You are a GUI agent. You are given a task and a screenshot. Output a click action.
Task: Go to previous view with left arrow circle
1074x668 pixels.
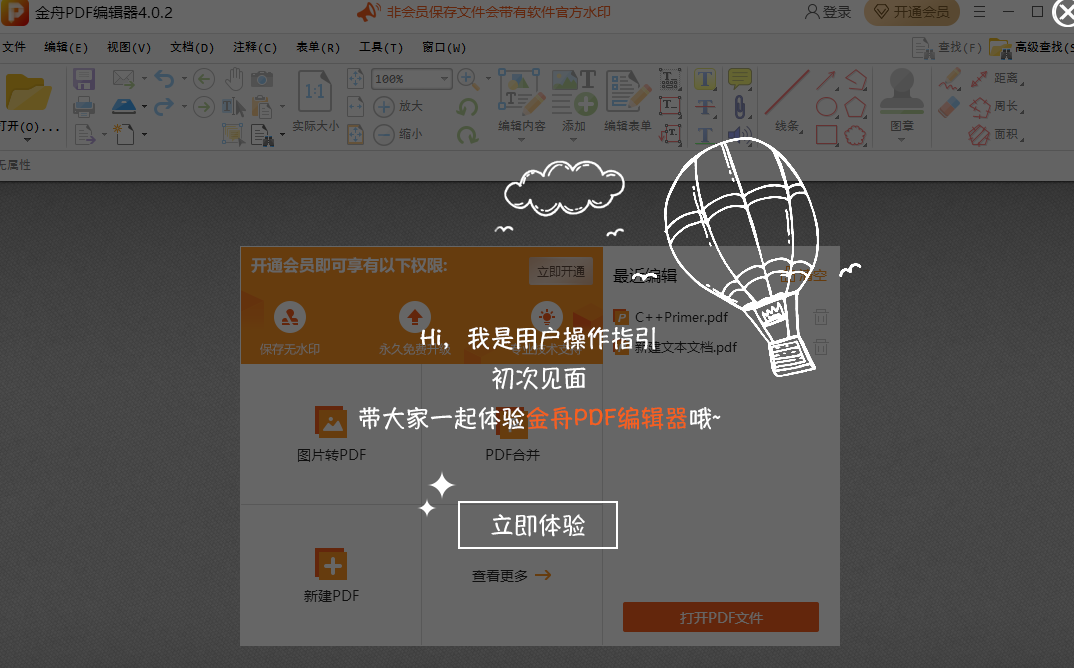click(x=203, y=79)
